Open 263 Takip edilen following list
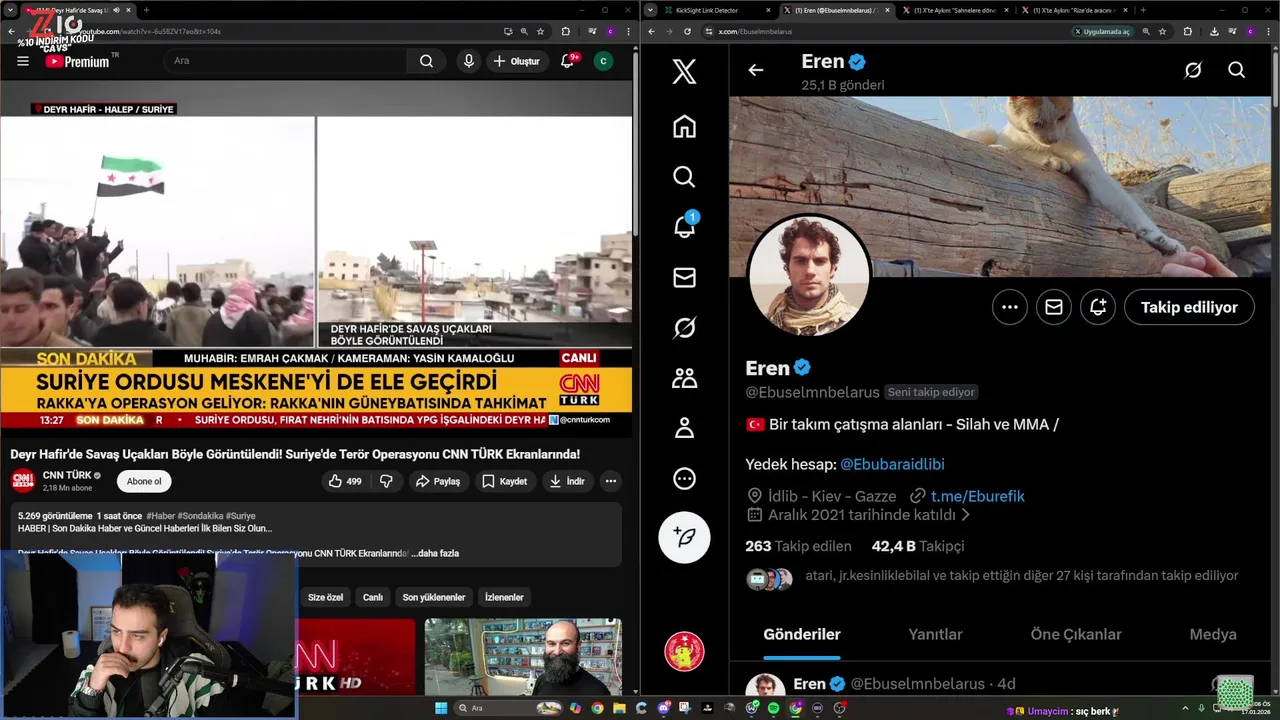The image size is (1280, 720). tap(798, 546)
